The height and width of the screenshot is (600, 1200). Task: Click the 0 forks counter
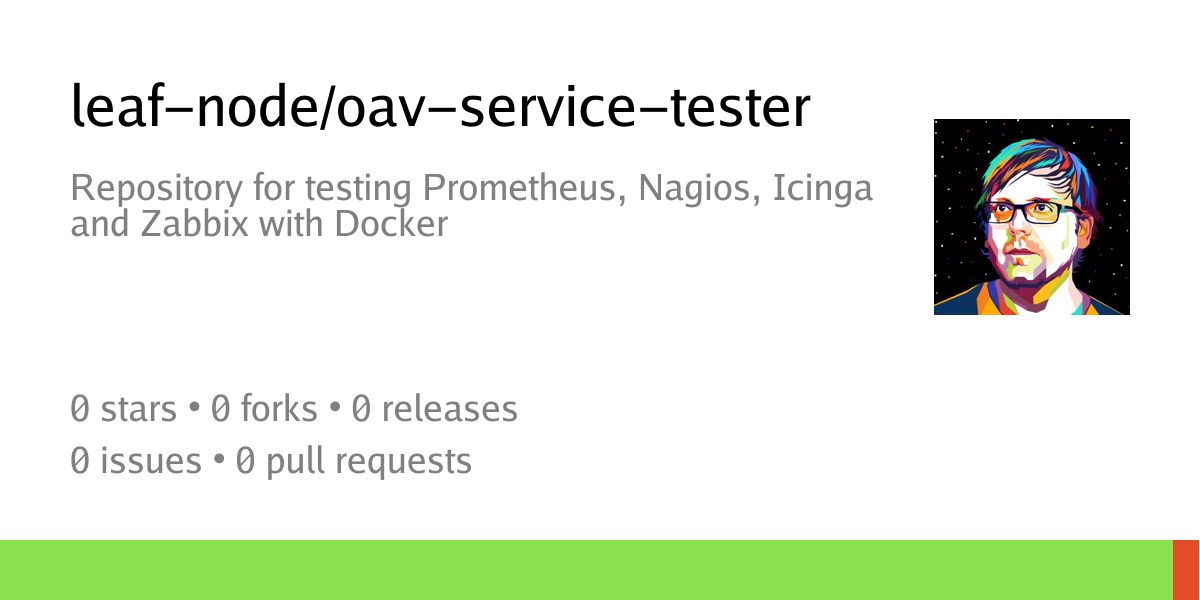264,408
